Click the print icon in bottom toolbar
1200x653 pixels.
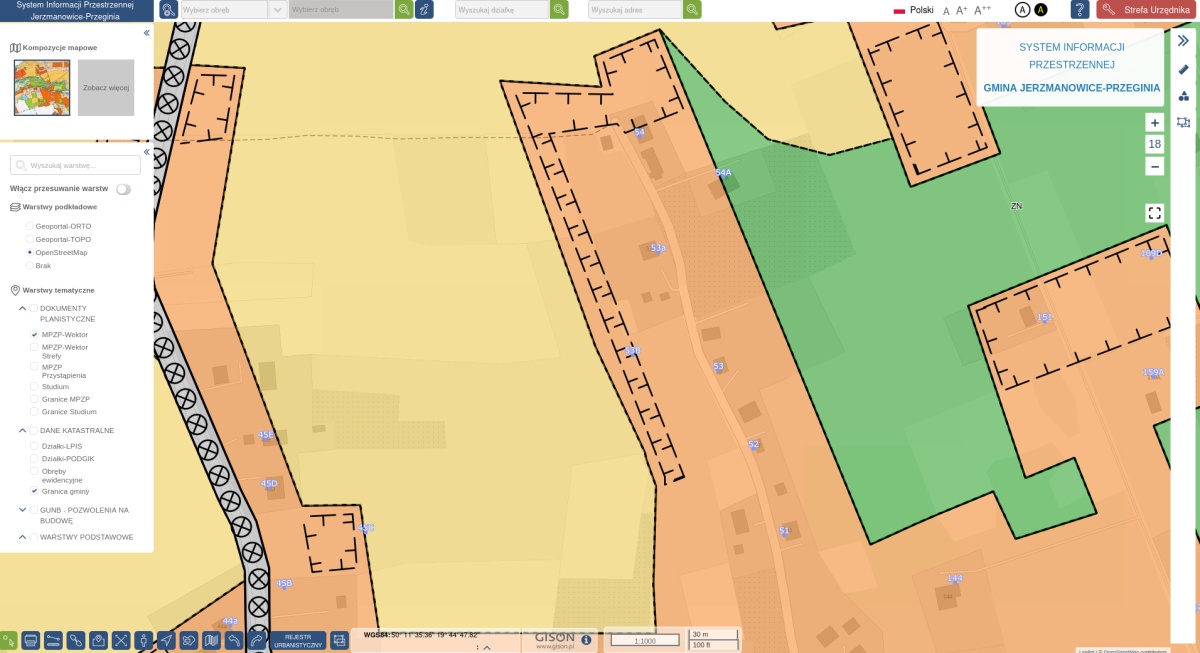click(31, 640)
